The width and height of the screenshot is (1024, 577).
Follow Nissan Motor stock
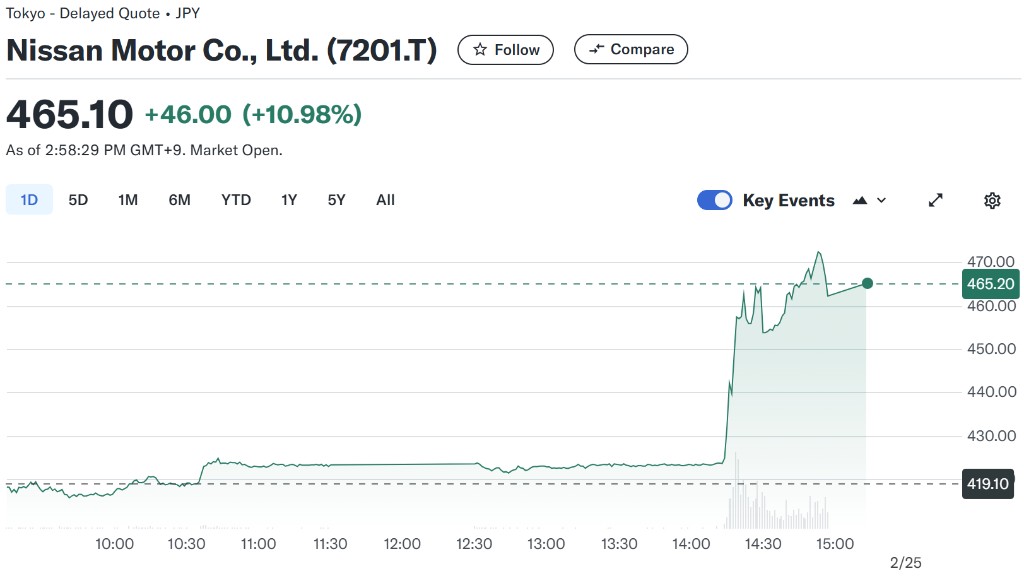tap(505, 50)
